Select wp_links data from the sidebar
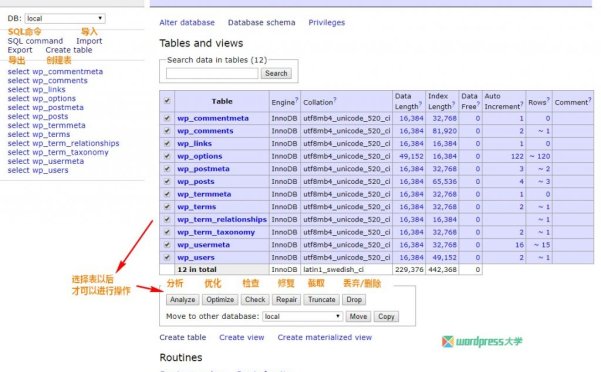Viewport: 601px width, 372px height. pos(18,89)
